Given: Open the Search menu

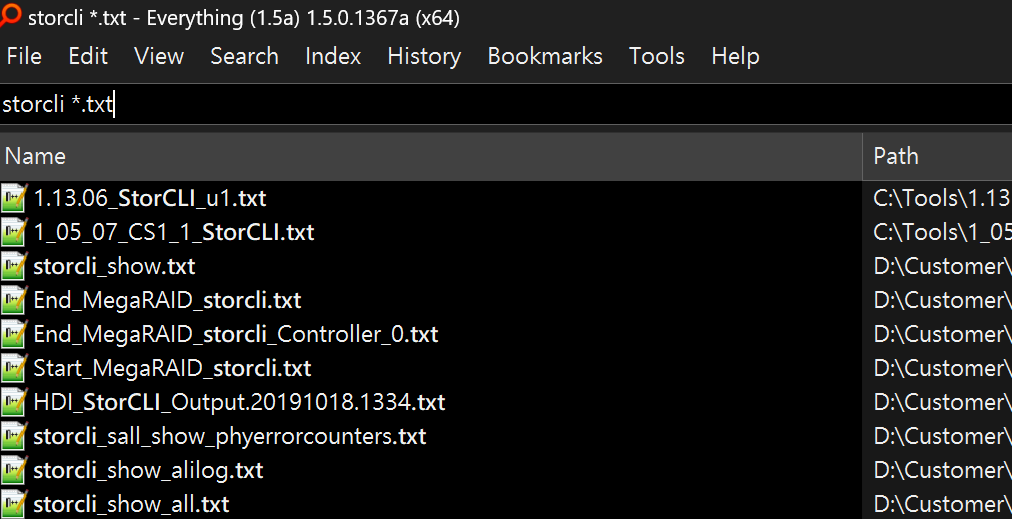Looking at the screenshot, I should click(244, 56).
